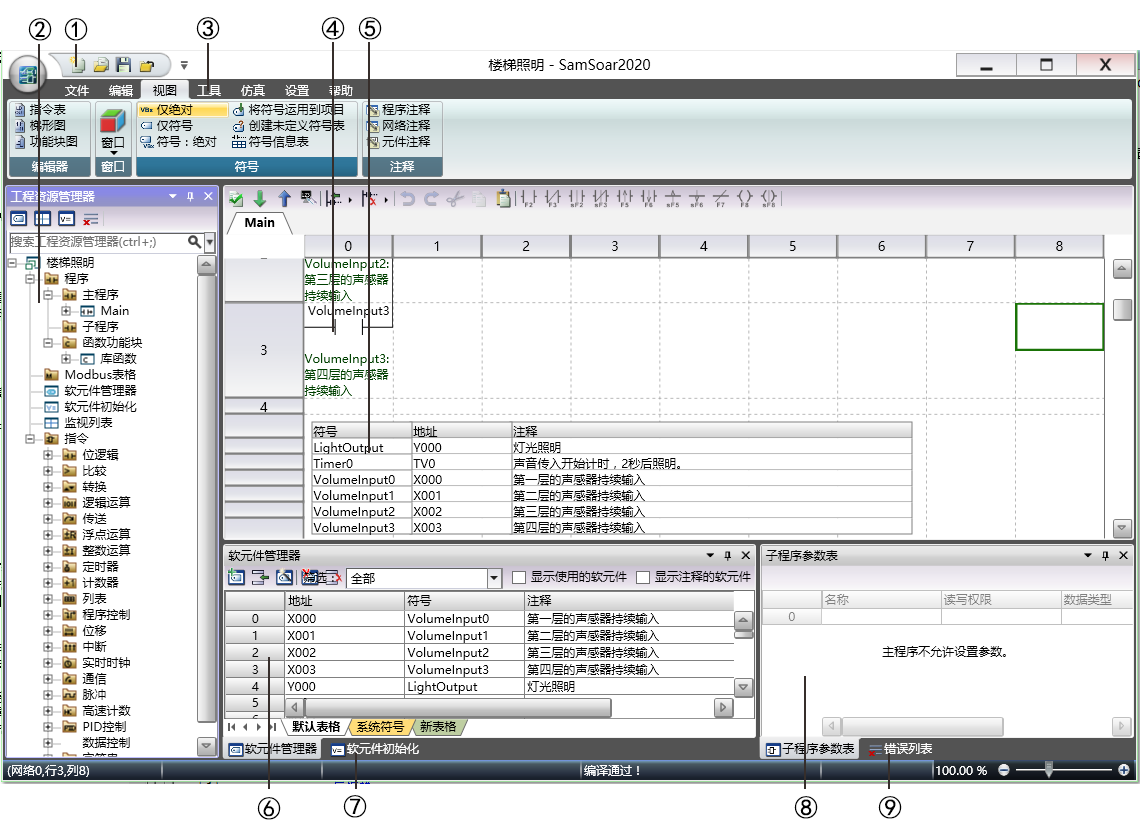Click 符号信息表 button in ribbon
This screenshot has width=1140, height=834.
point(277,142)
